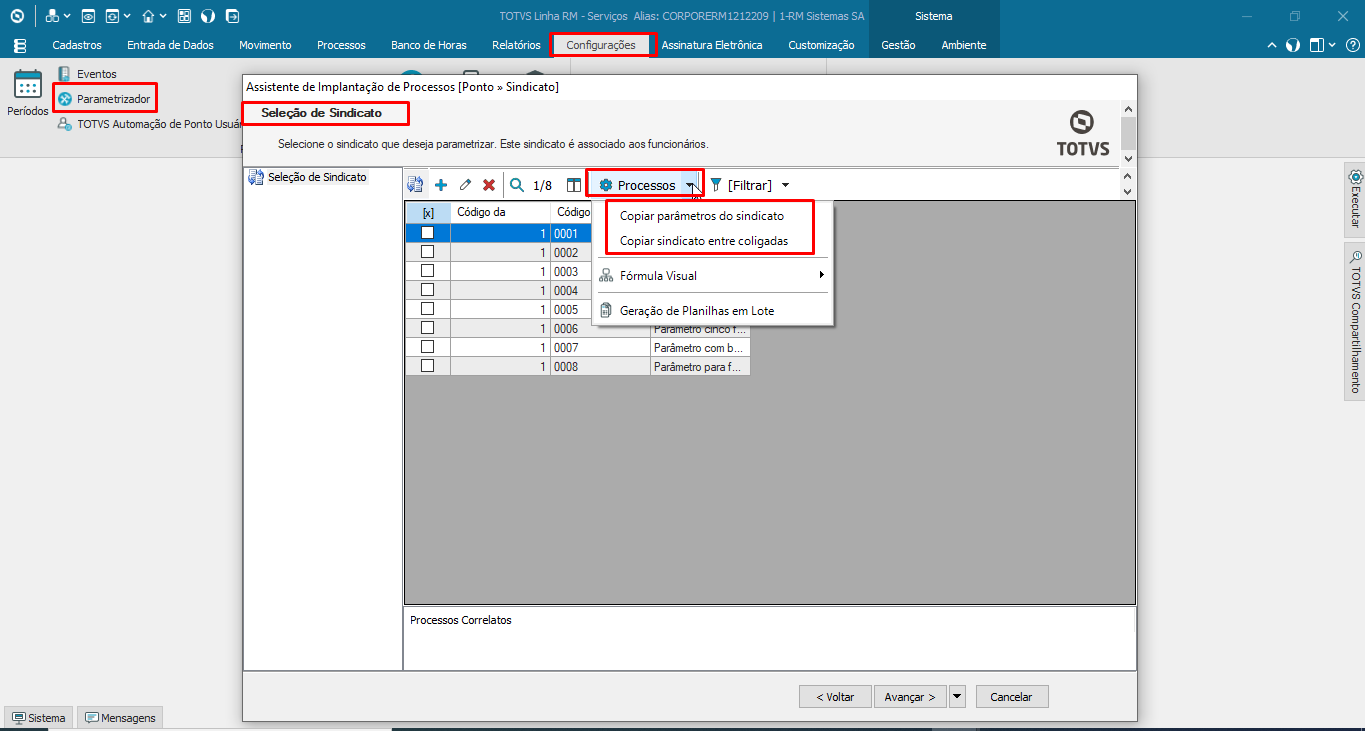The height and width of the screenshot is (731, 1365).
Task: Open Eventos in the ribbon
Action: (x=87, y=74)
